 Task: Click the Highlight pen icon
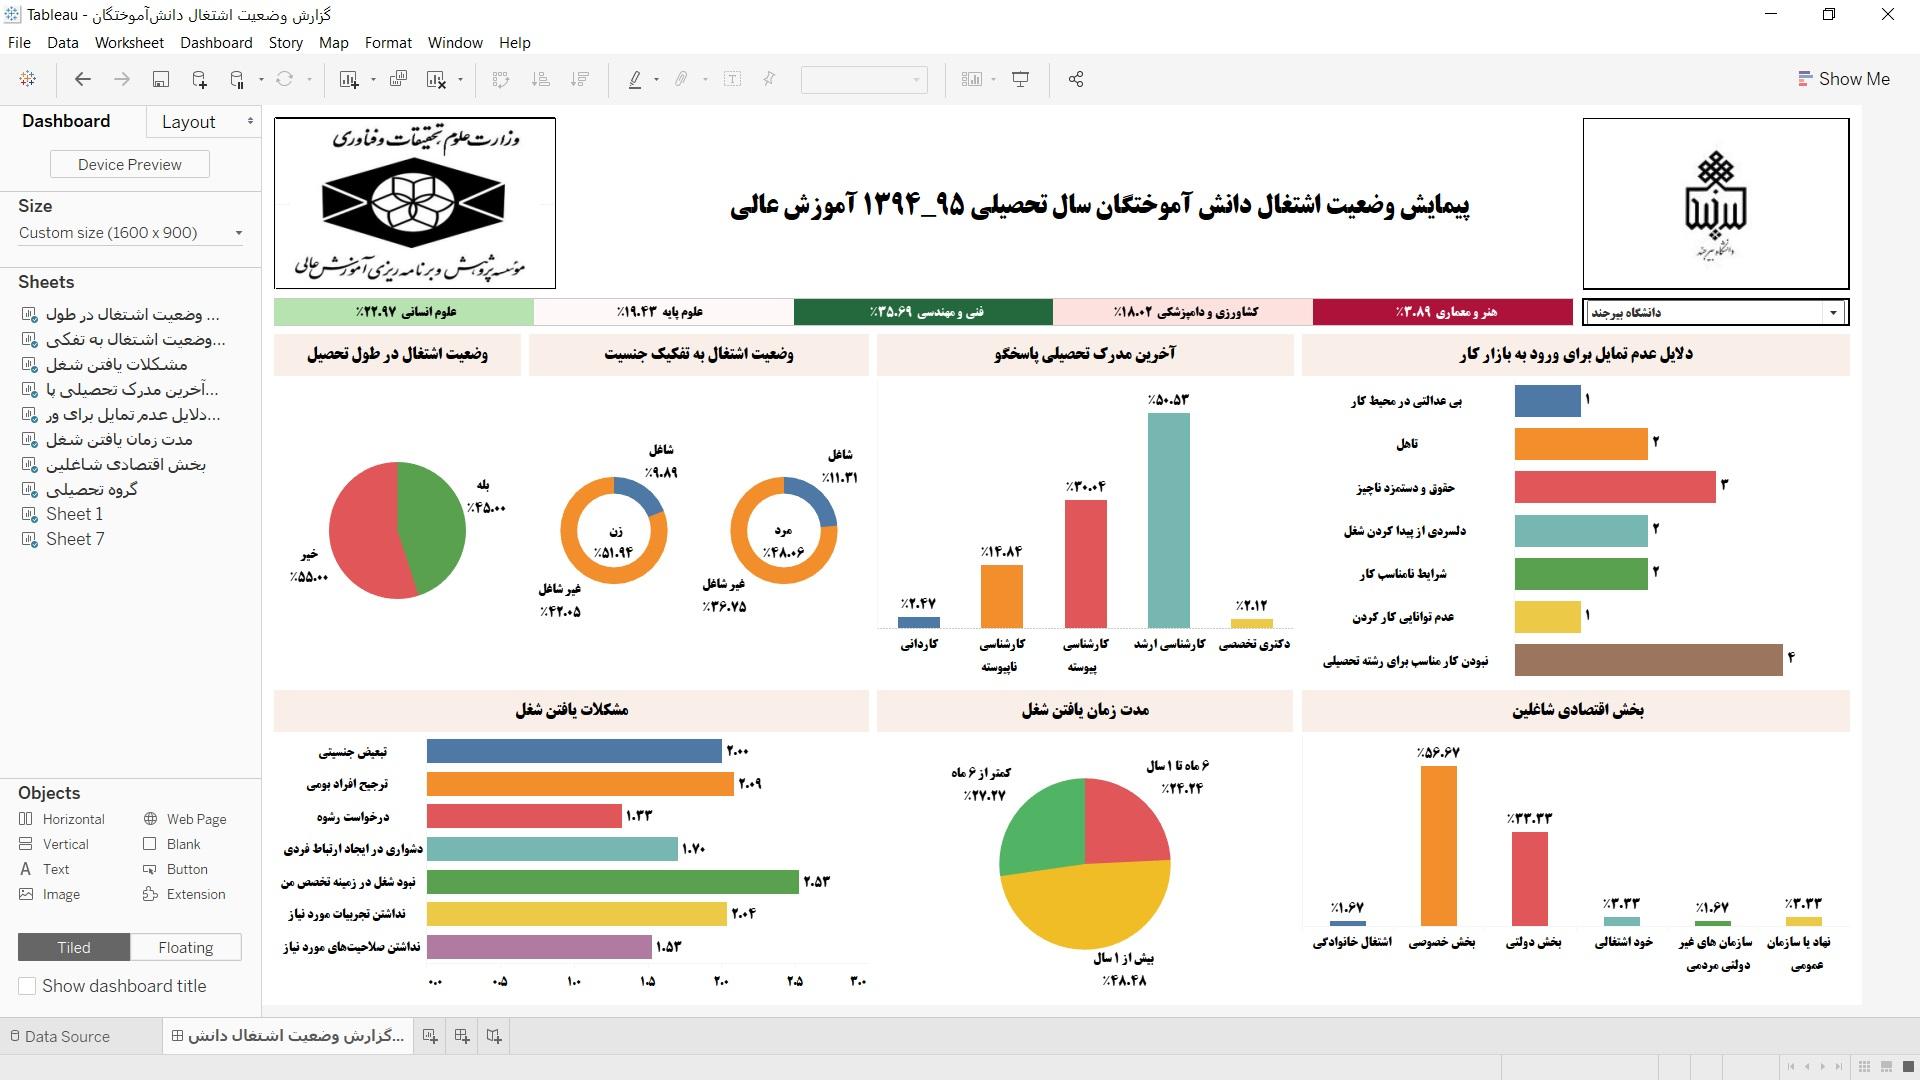pyautogui.click(x=635, y=79)
